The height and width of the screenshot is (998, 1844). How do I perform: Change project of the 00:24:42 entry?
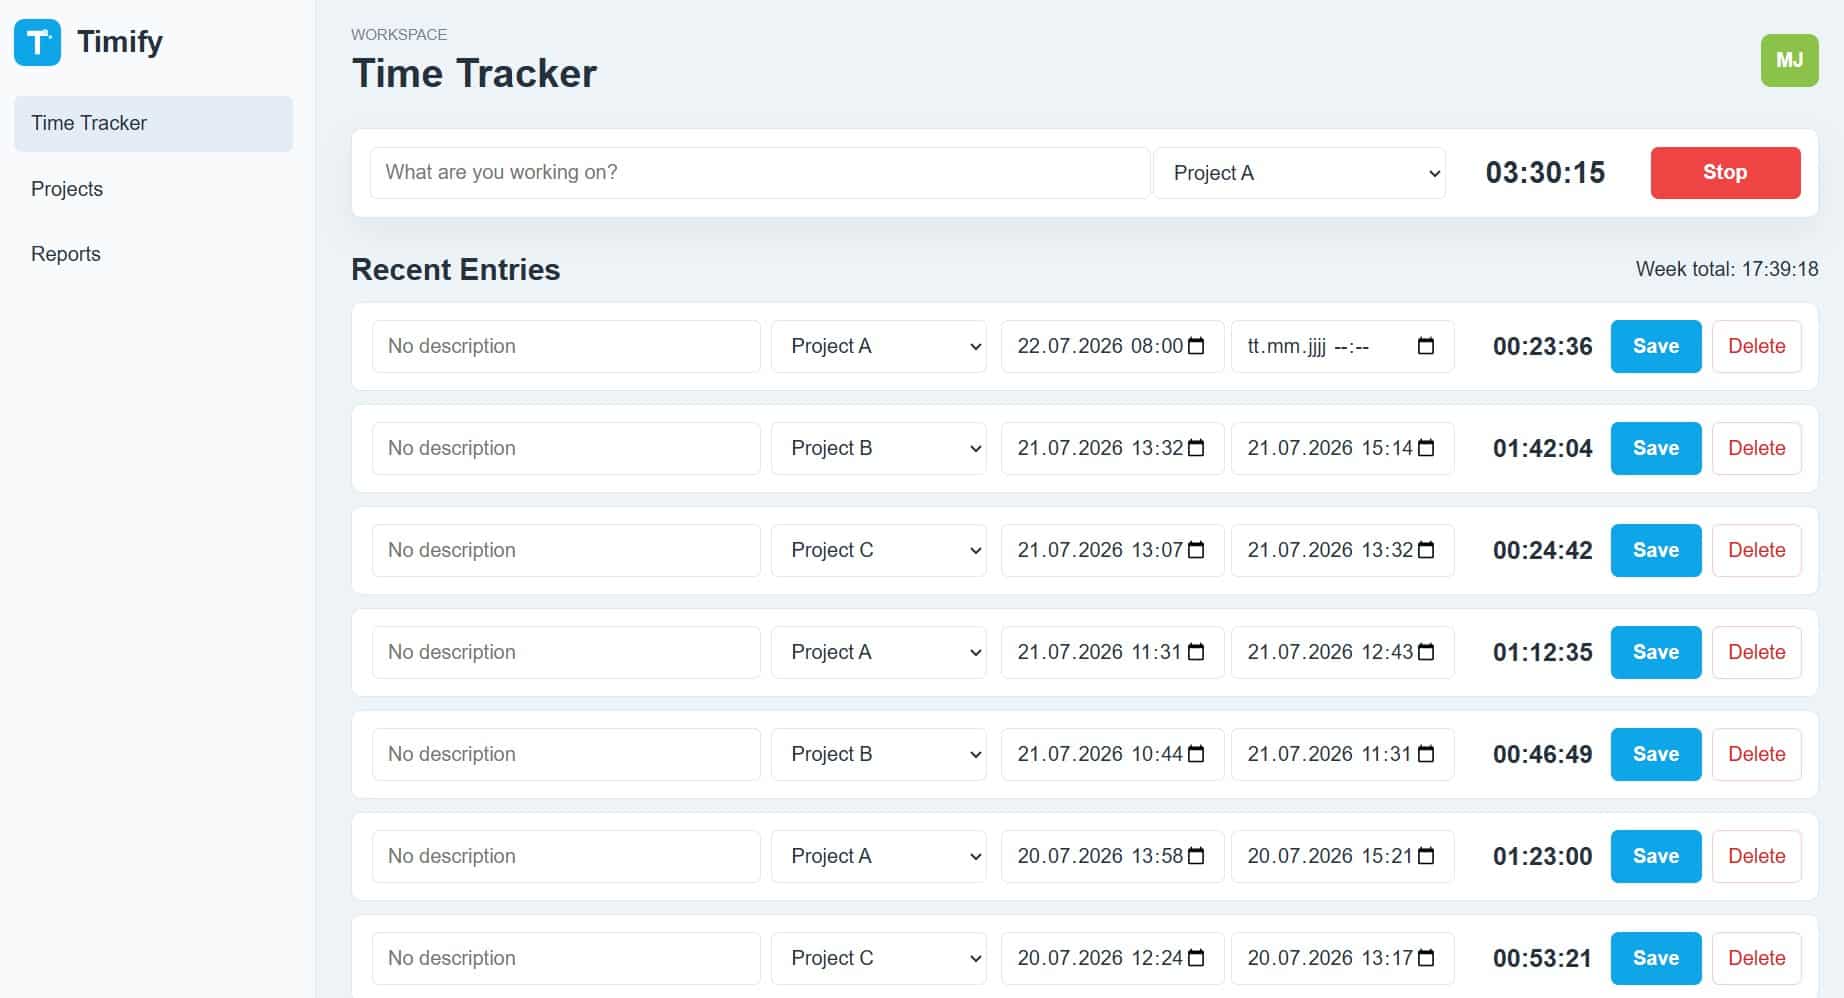coord(879,550)
